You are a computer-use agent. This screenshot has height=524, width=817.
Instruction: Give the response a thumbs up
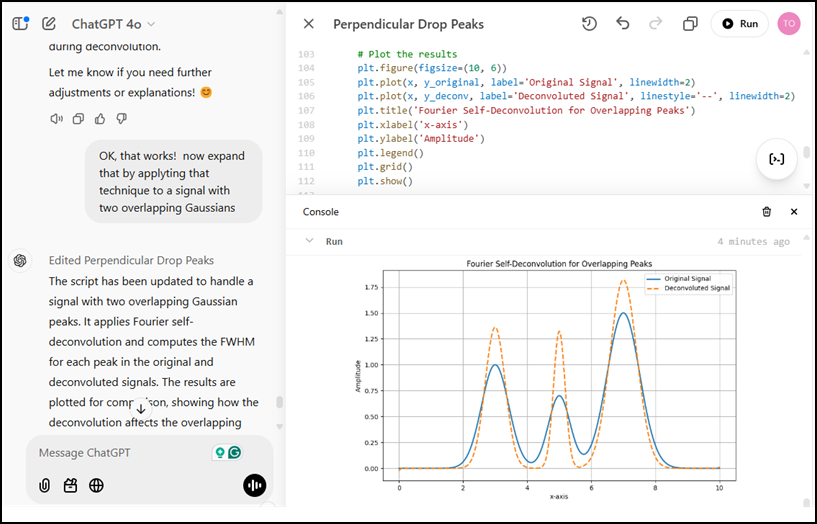(100, 119)
